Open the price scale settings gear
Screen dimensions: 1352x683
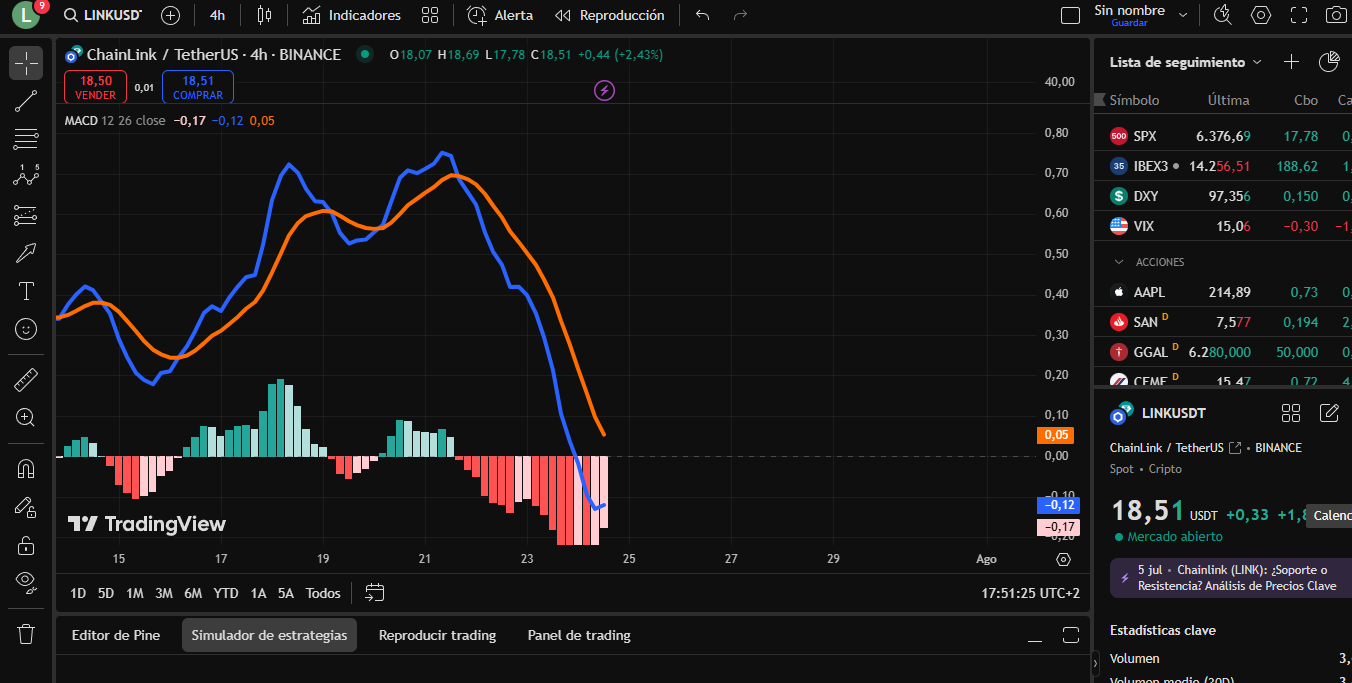click(x=1063, y=559)
